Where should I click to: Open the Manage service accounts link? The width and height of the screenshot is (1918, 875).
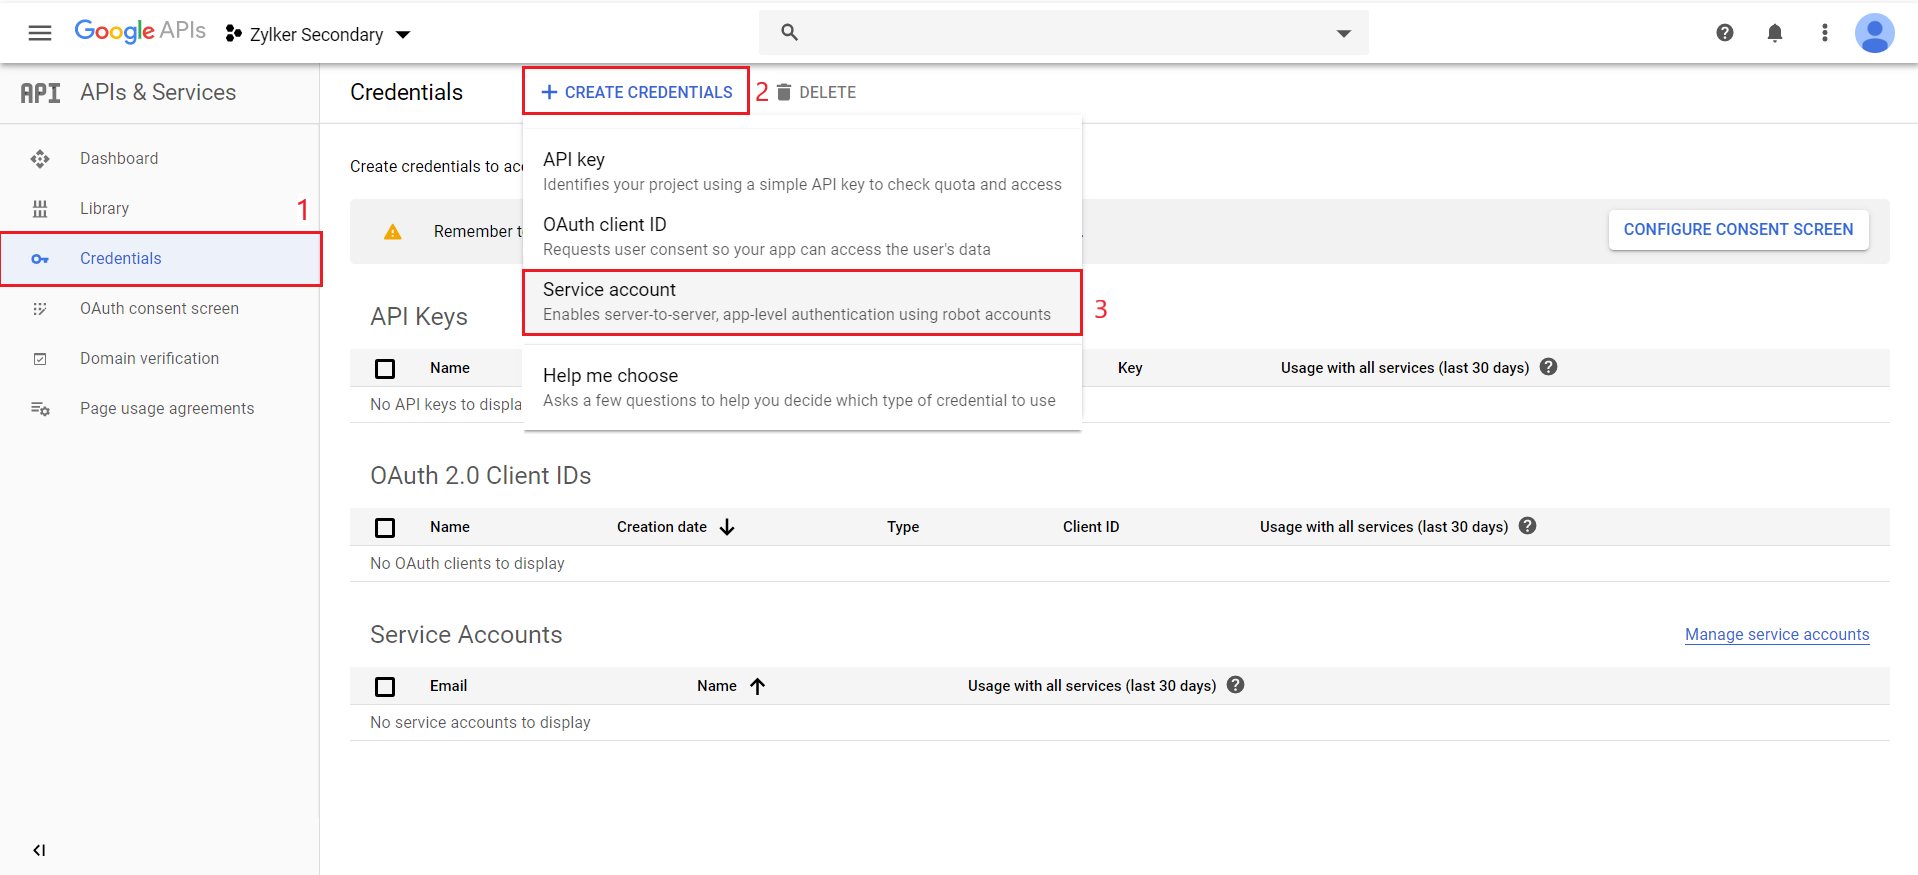click(x=1776, y=634)
